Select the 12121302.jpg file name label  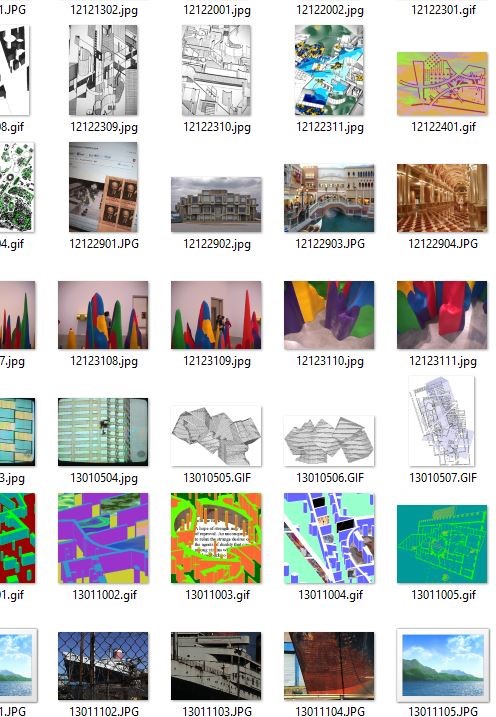coord(104,10)
